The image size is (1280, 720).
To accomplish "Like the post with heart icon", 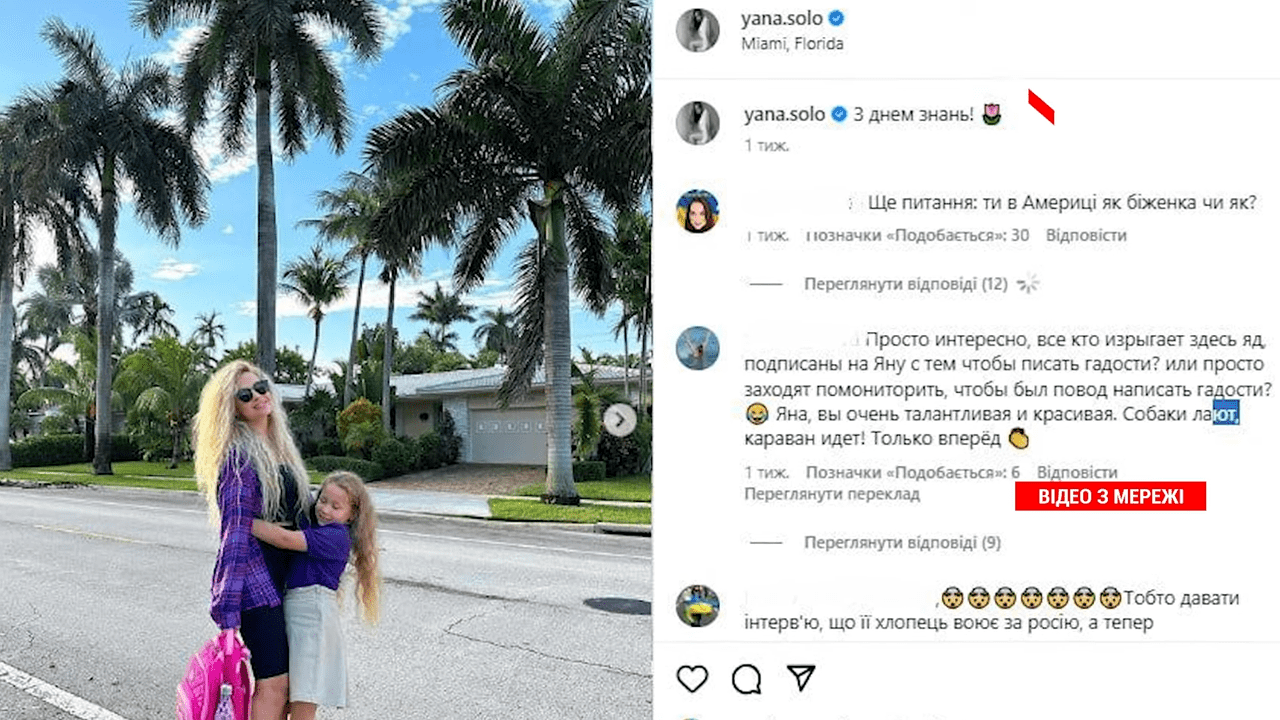I will point(692,679).
